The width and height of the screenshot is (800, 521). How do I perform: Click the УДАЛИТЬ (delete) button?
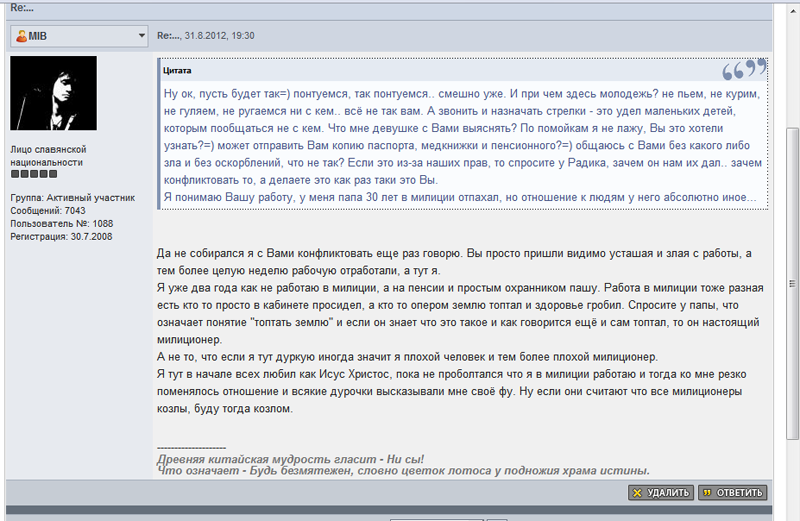(661, 492)
